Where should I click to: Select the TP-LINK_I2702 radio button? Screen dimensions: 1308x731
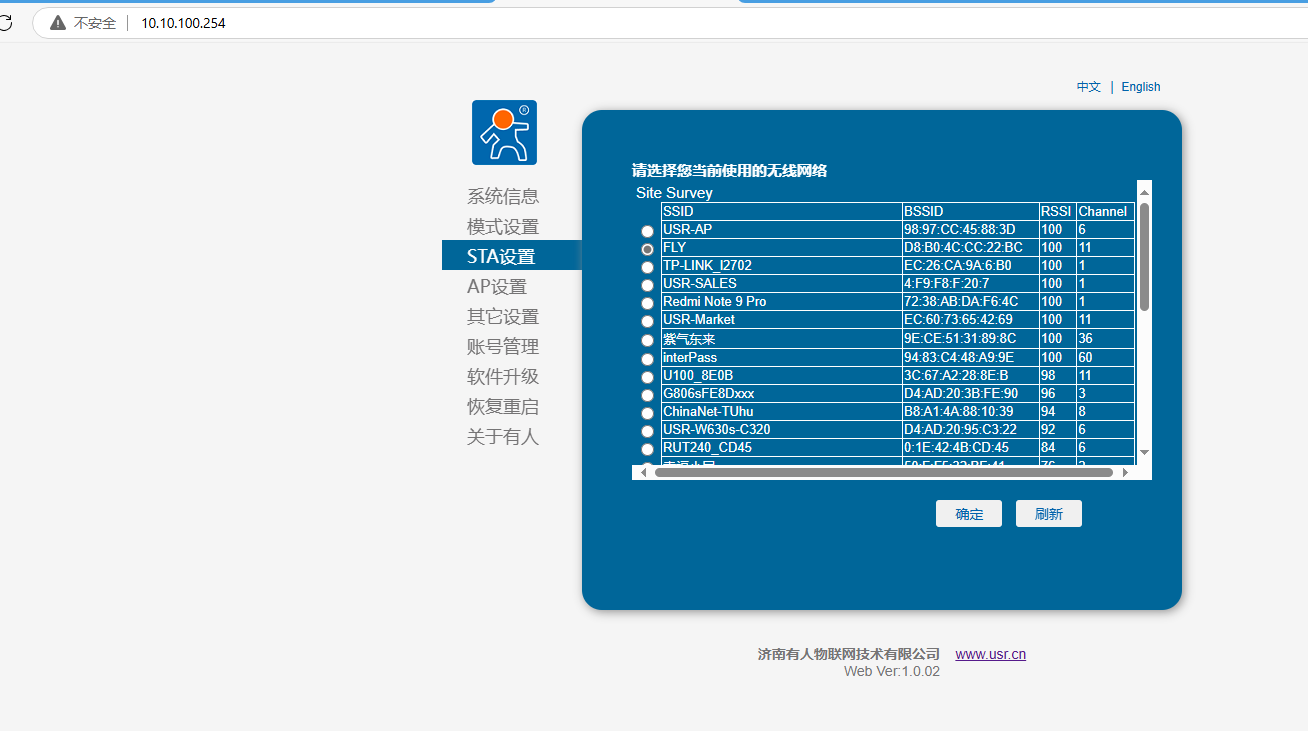[647, 267]
